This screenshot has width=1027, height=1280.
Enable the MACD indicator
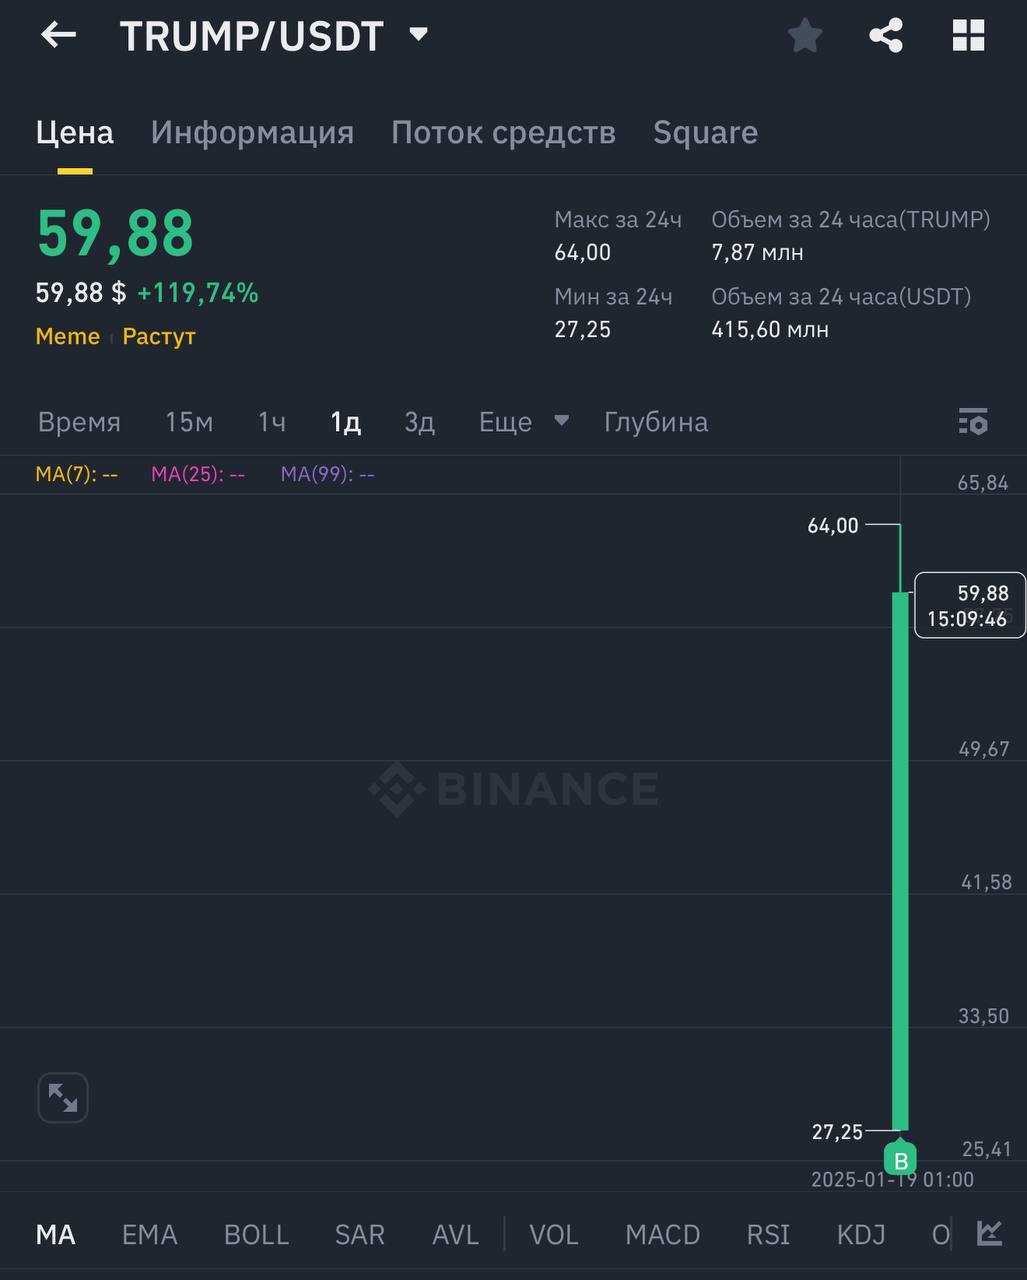point(662,1235)
